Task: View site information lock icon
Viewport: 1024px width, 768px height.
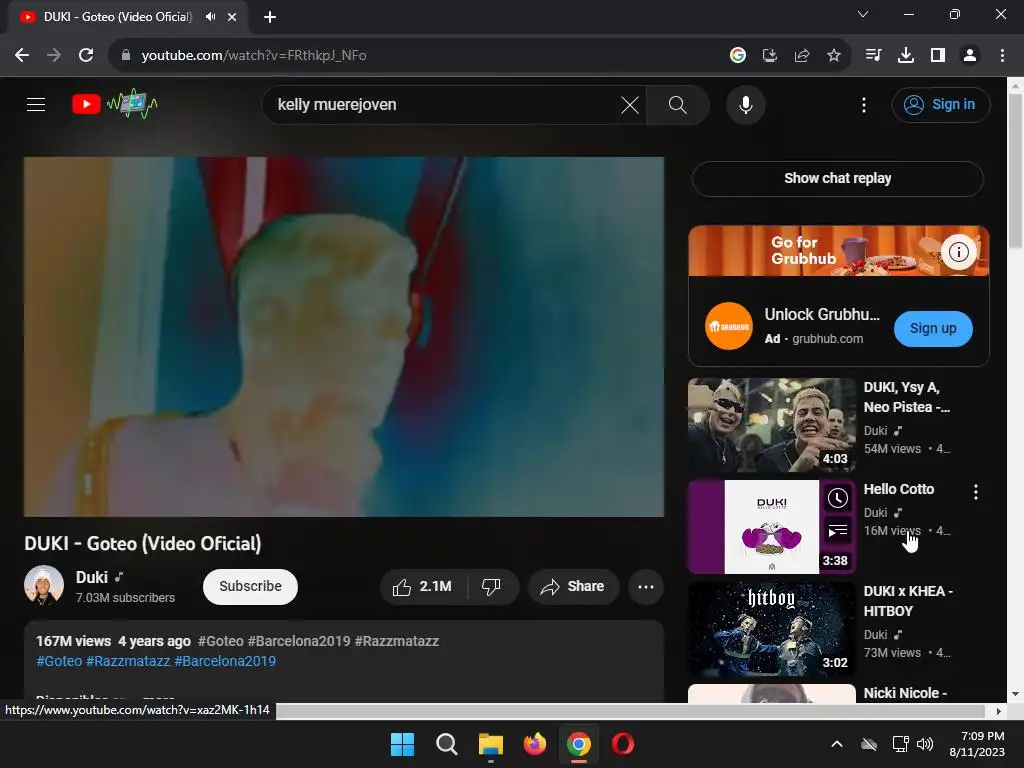Action: tap(126, 56)
